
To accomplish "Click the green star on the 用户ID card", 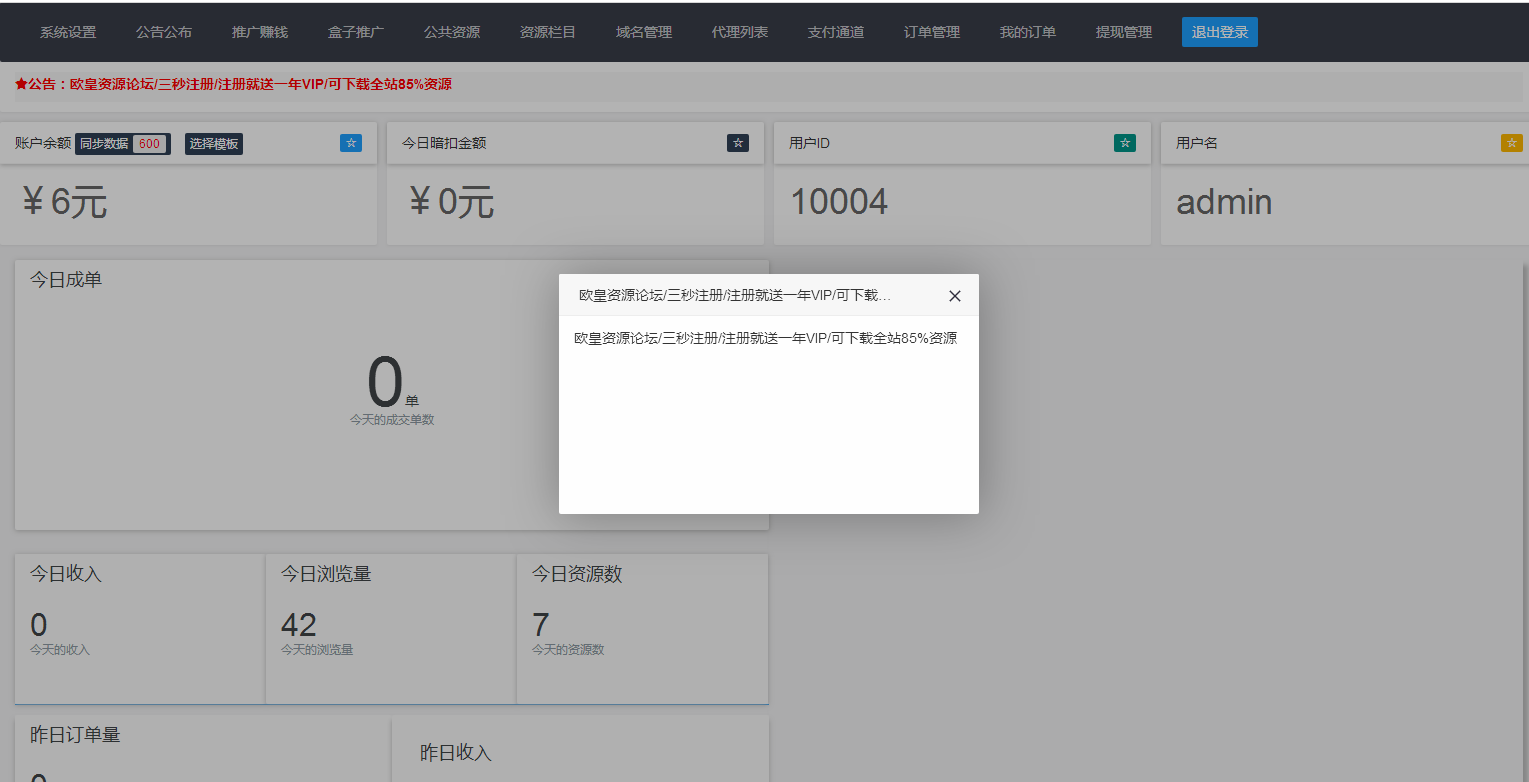I will (x=1124, y=142).
